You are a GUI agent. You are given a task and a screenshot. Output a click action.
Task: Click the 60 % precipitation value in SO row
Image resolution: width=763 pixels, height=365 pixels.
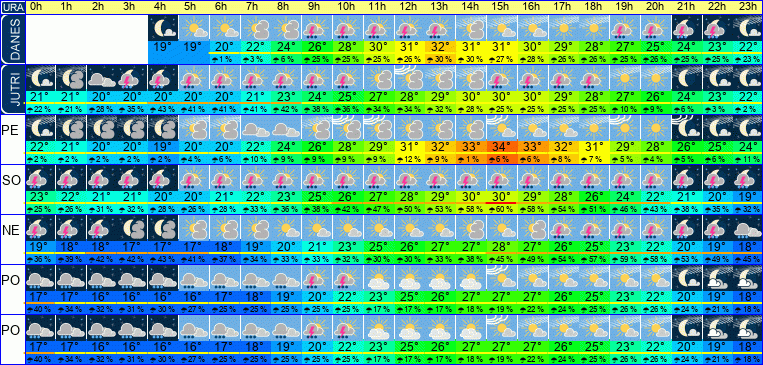(x=502, y=208)
